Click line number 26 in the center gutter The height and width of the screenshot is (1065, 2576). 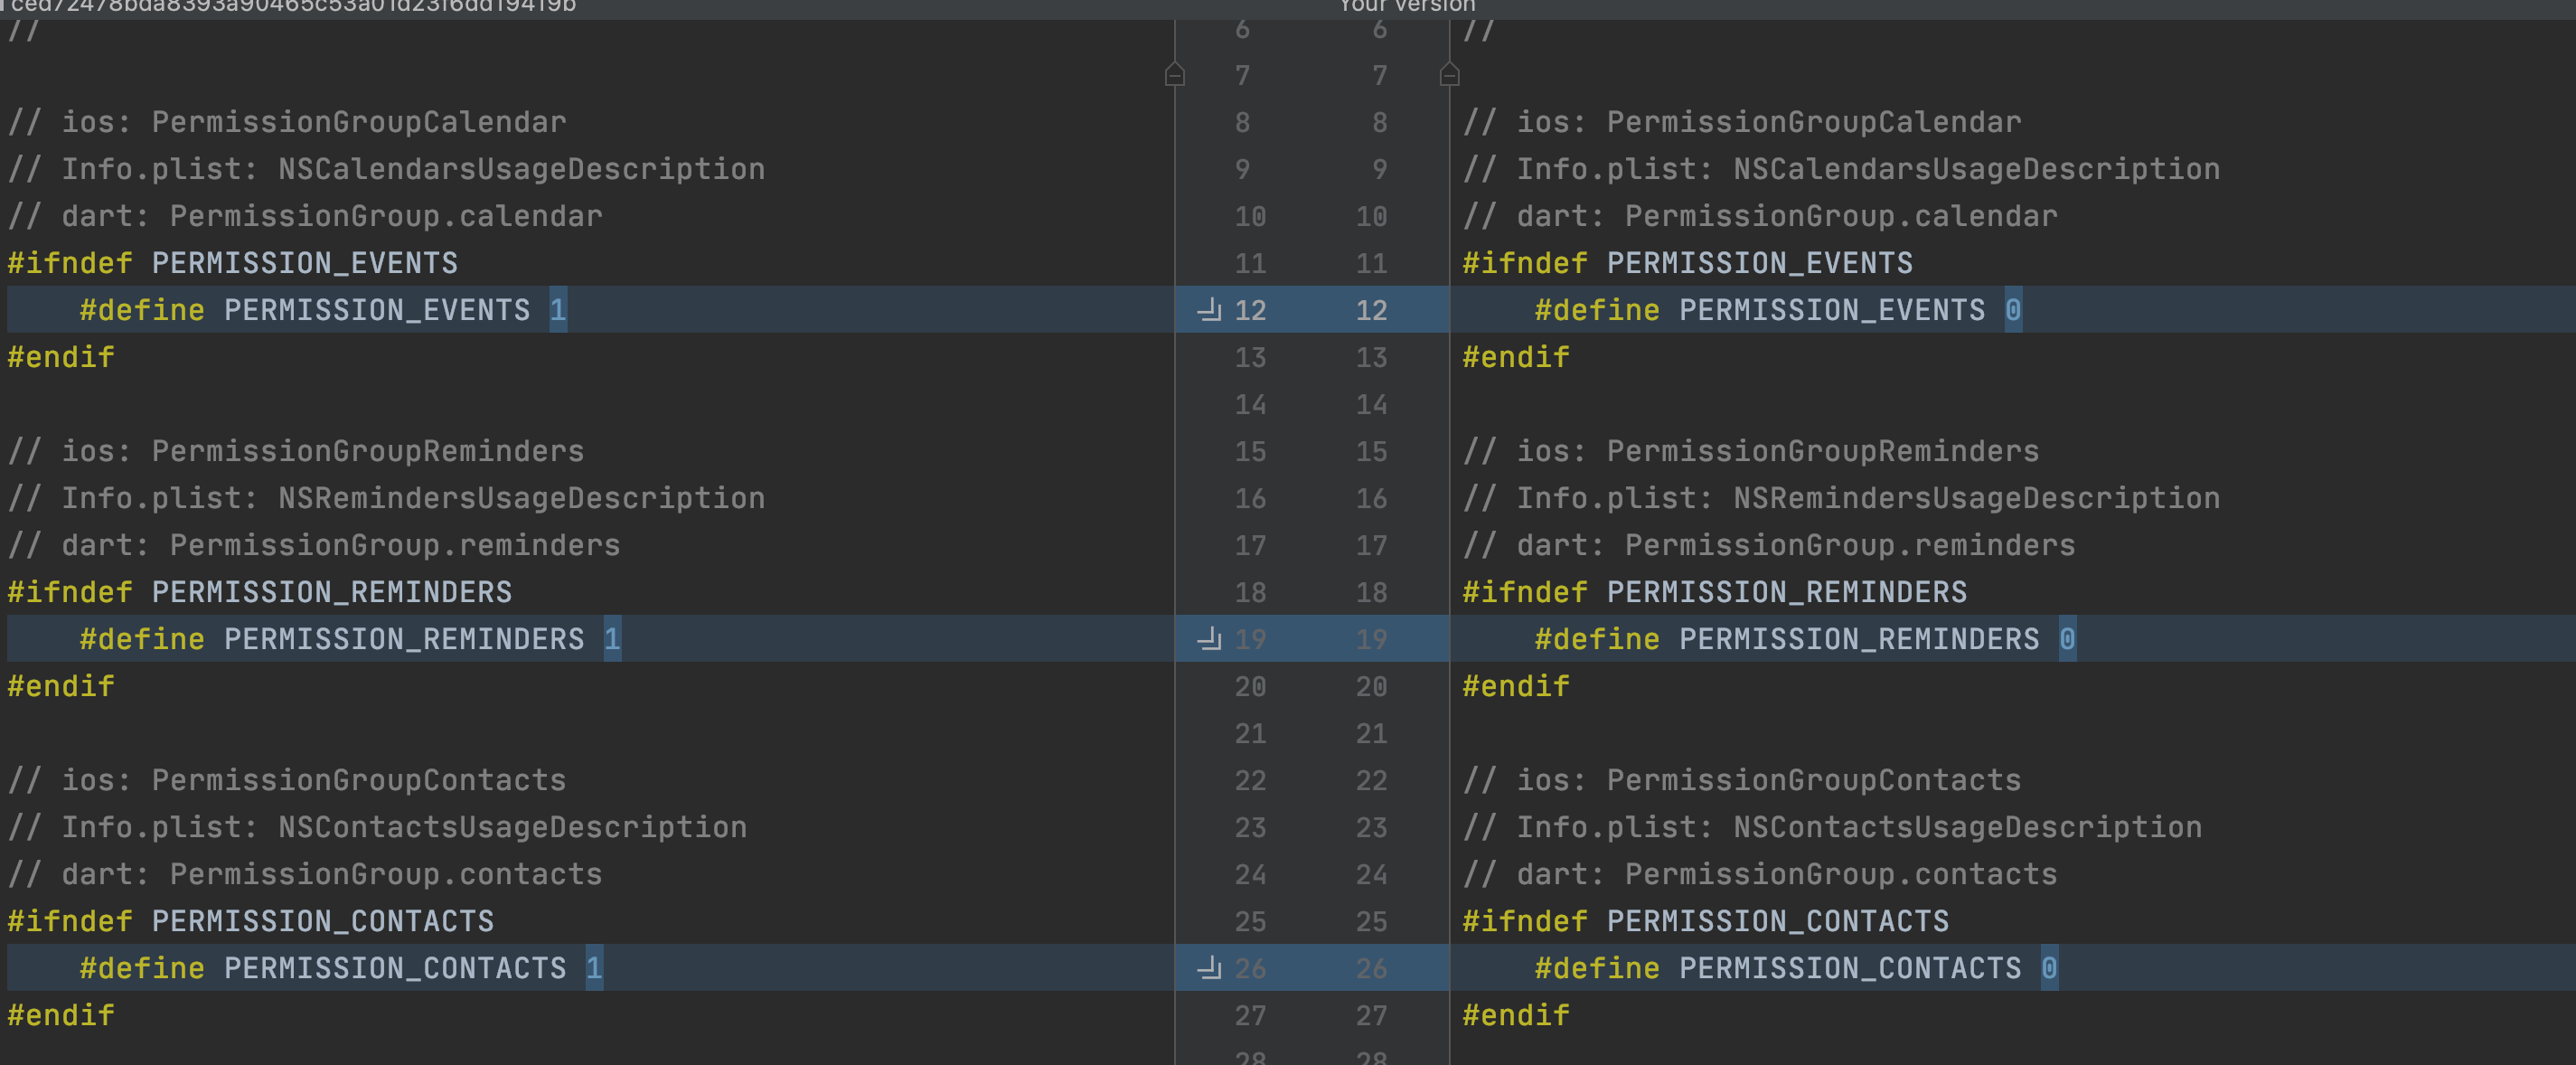pos(1252,968)
